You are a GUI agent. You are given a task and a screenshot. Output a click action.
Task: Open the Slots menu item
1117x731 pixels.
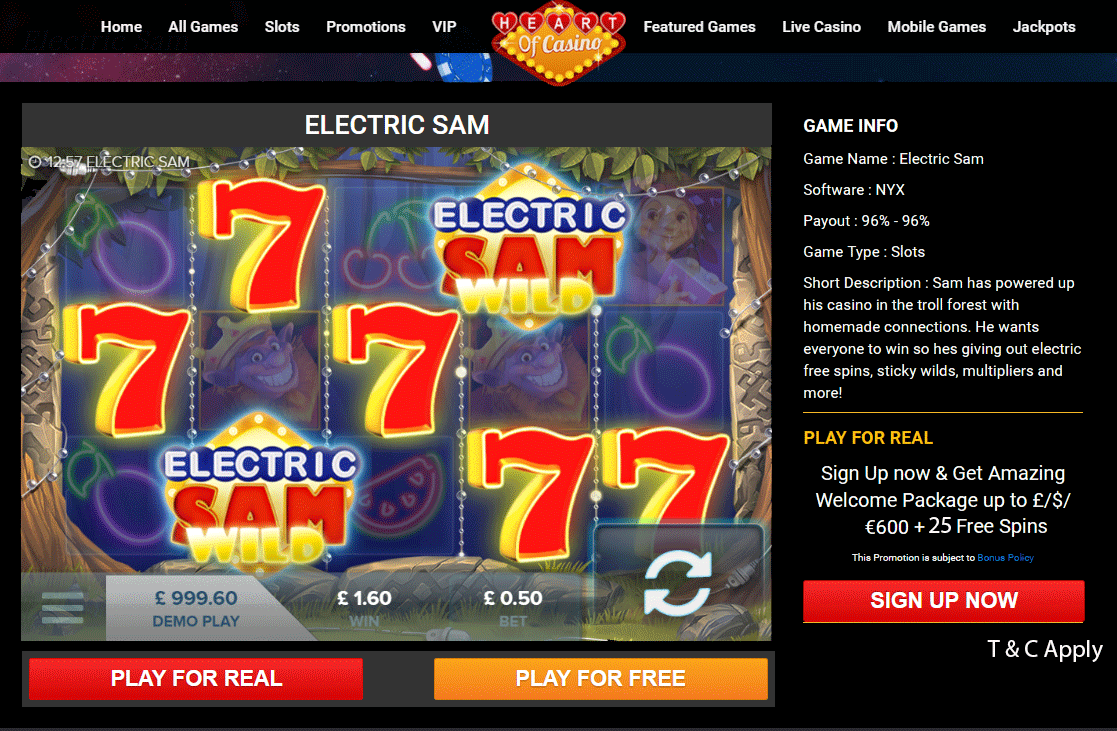click(282, 27)
